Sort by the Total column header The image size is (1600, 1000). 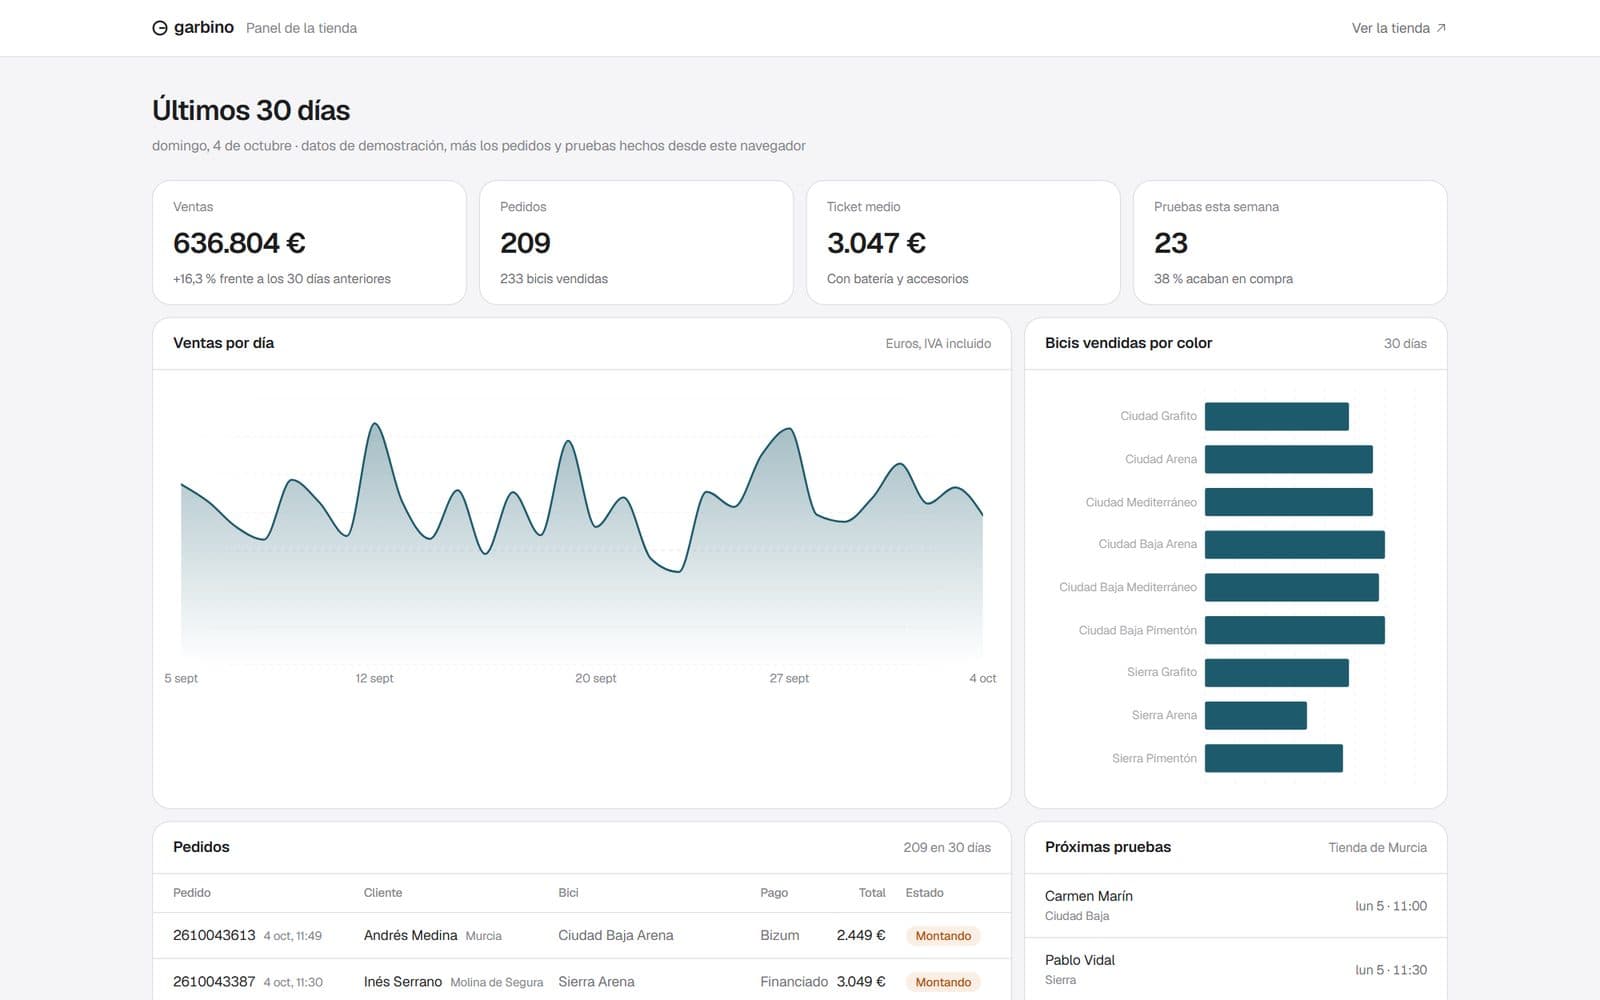click(x=872, y=892)
